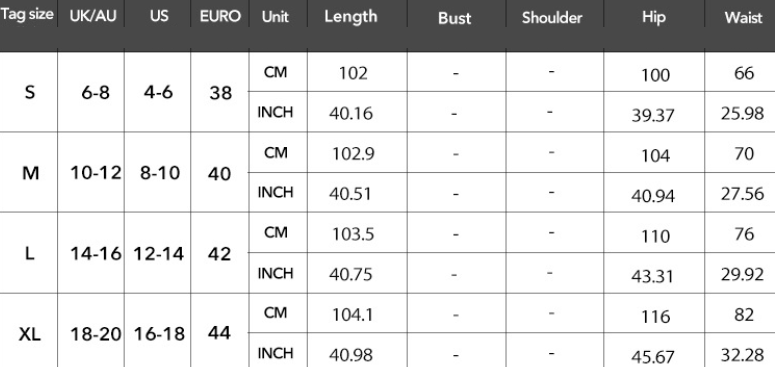Click the Bust column header
Viewport: 775px width, 367px height.
coord(454,18)
